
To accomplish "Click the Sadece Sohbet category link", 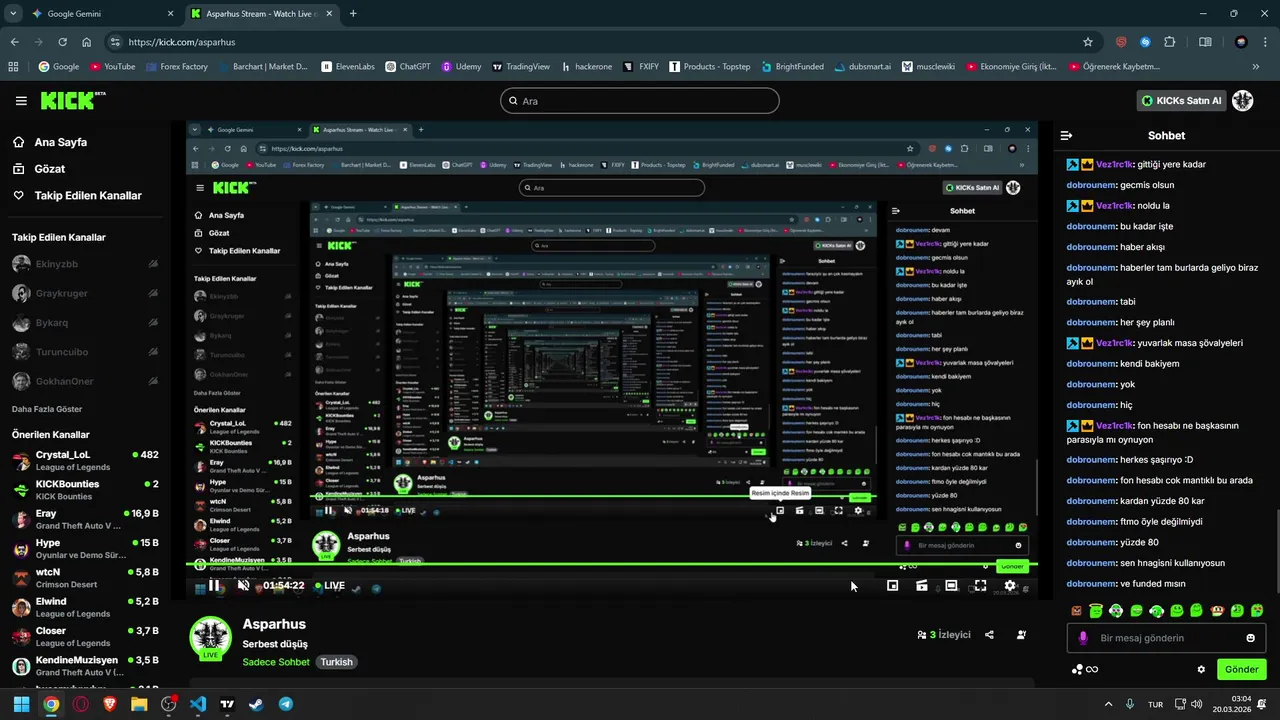I will tap(276, 662).
